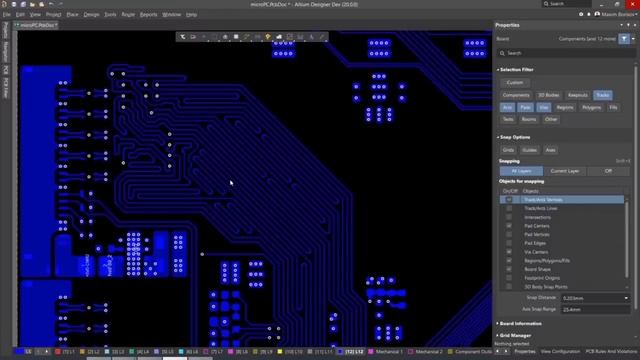Open the Snap Distance dropdown
This screenshot has width=640, height=360.
pyautogui.click(x=626, y=298)
